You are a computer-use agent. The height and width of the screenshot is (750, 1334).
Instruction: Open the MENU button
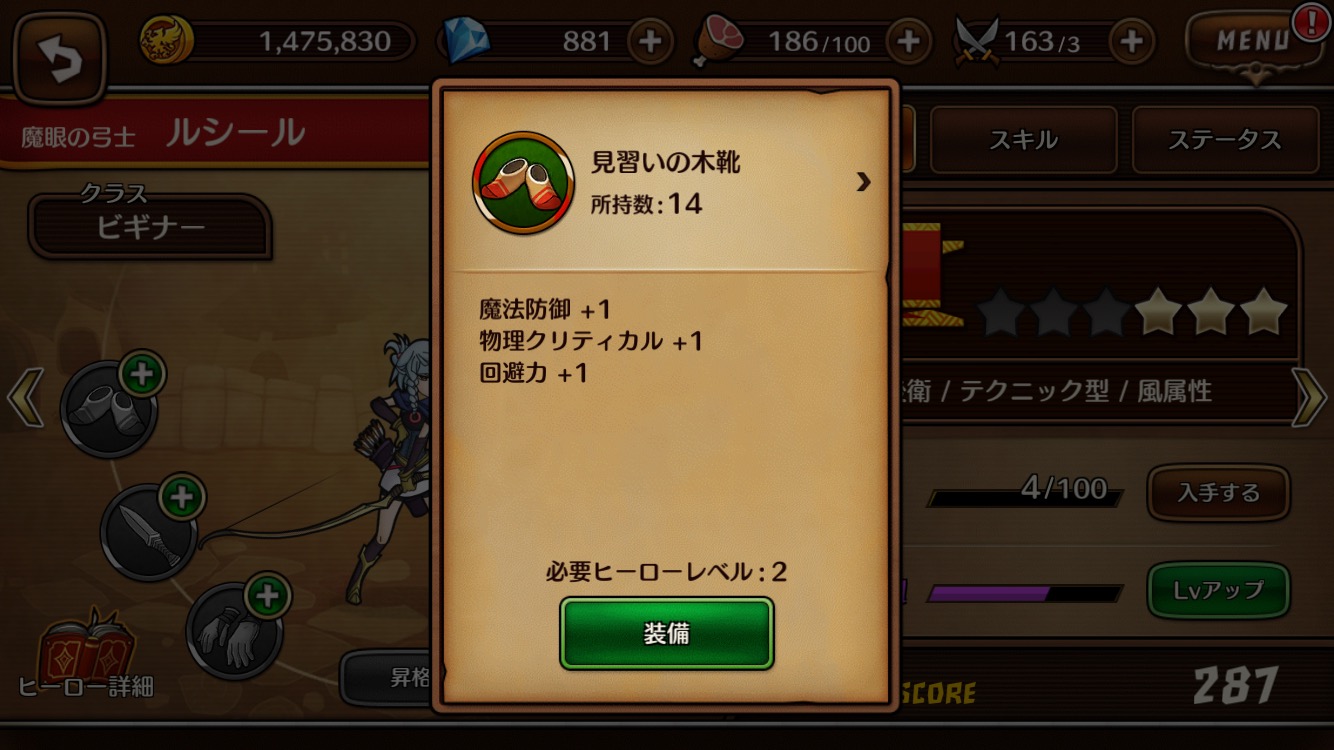click(1253, 42)
